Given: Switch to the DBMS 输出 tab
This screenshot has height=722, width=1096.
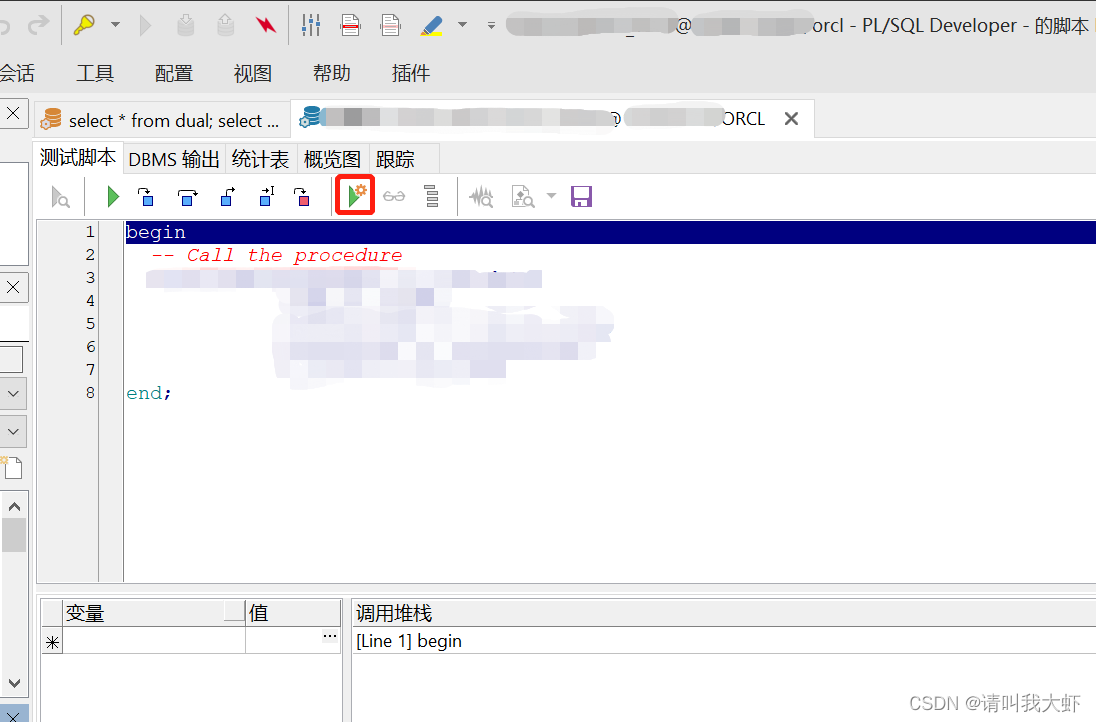Looking at the screenshot, I should [x=174, y=158].
